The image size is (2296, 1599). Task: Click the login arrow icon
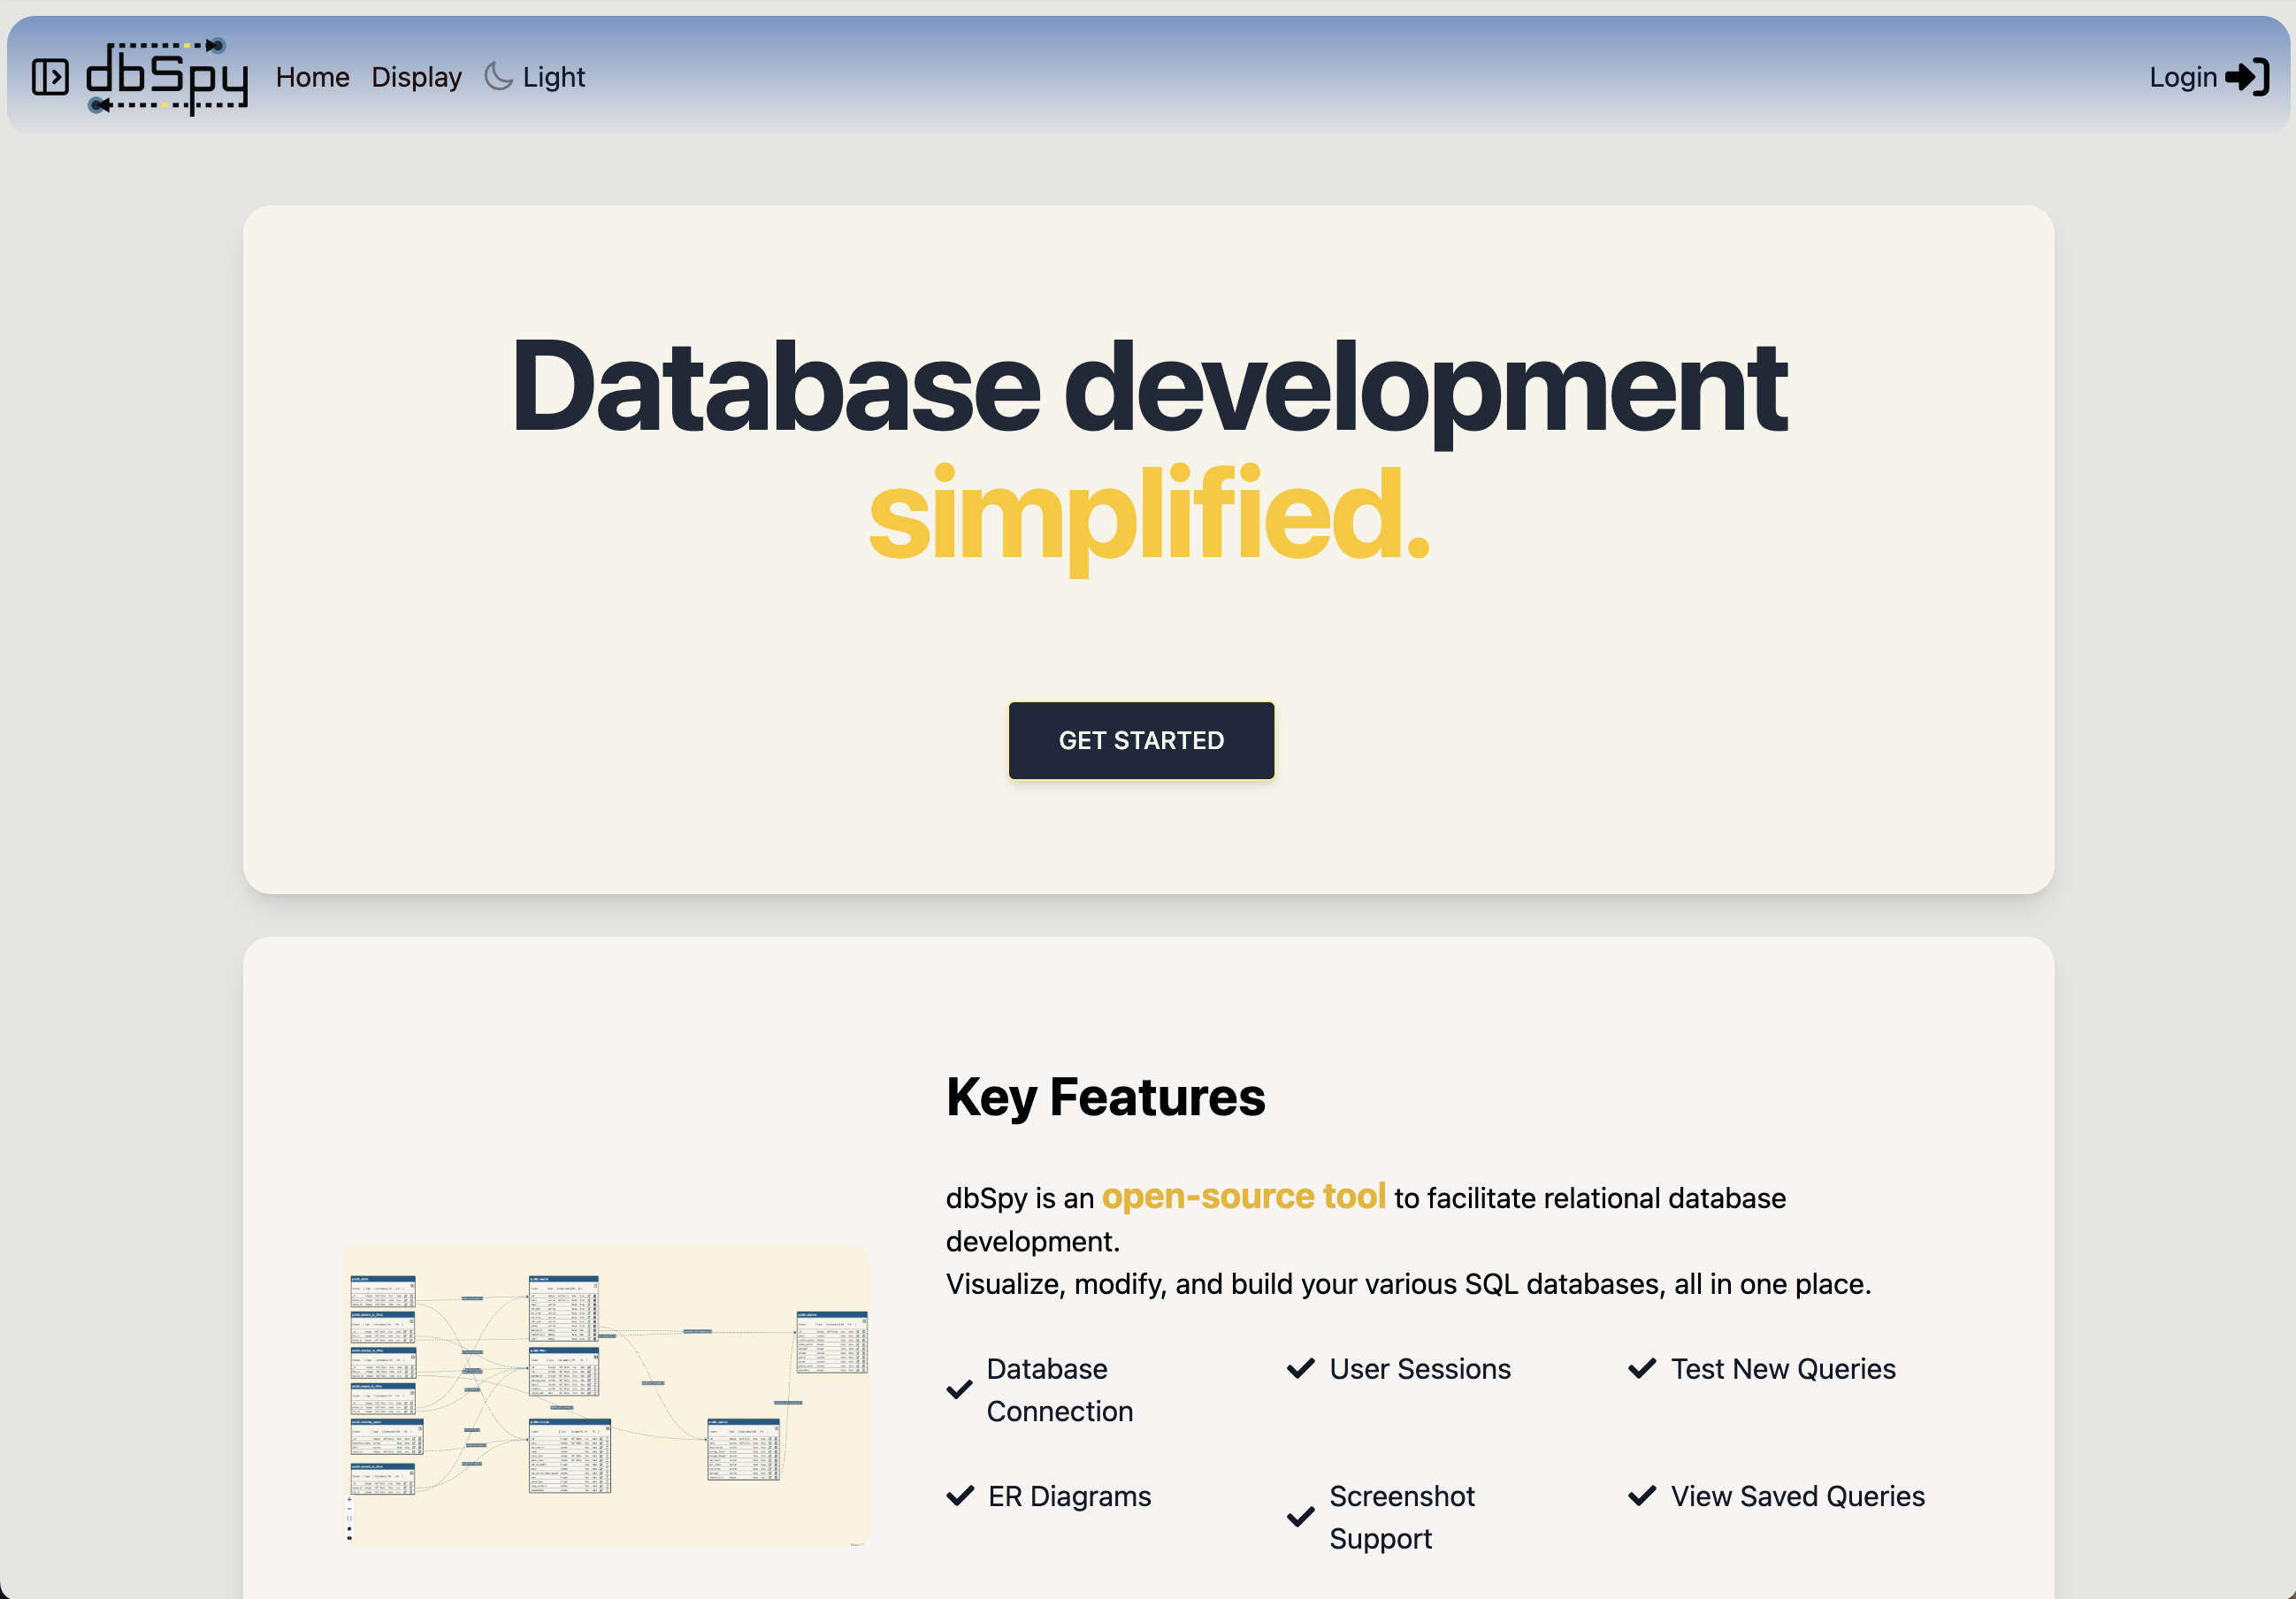[x=2247, y=77]
